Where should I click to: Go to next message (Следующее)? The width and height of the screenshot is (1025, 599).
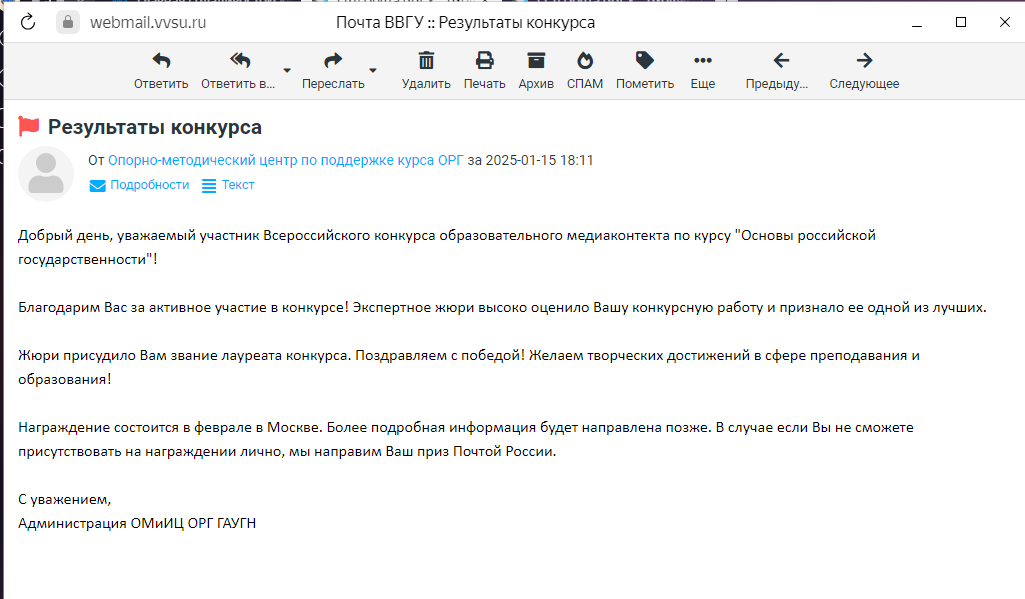click(864, 61)
